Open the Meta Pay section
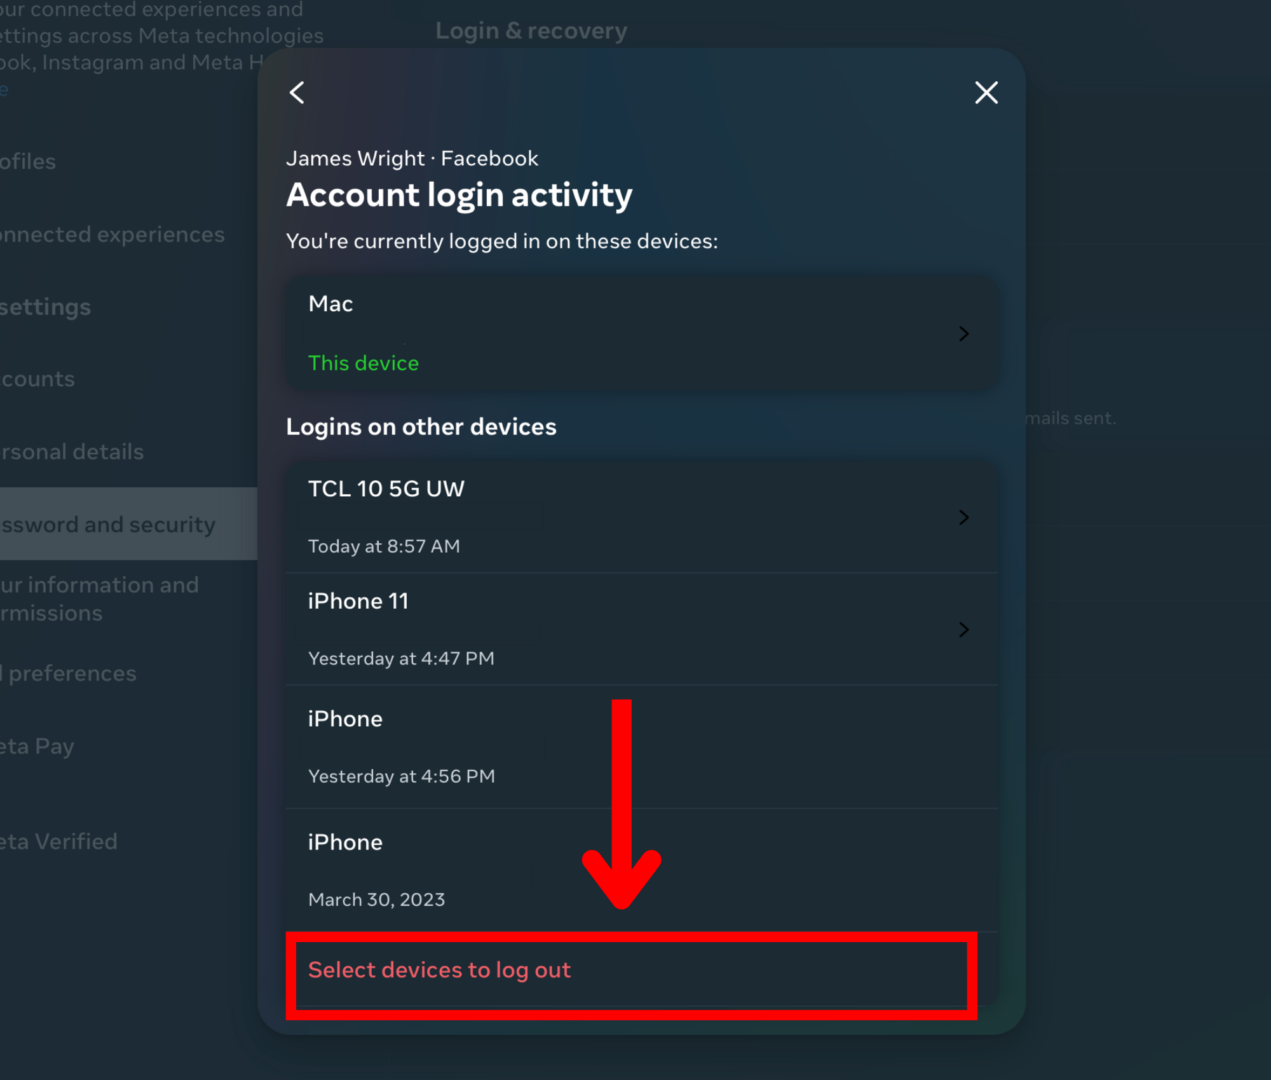This screenshot has width=1271, height=1080. click(37, 746)
